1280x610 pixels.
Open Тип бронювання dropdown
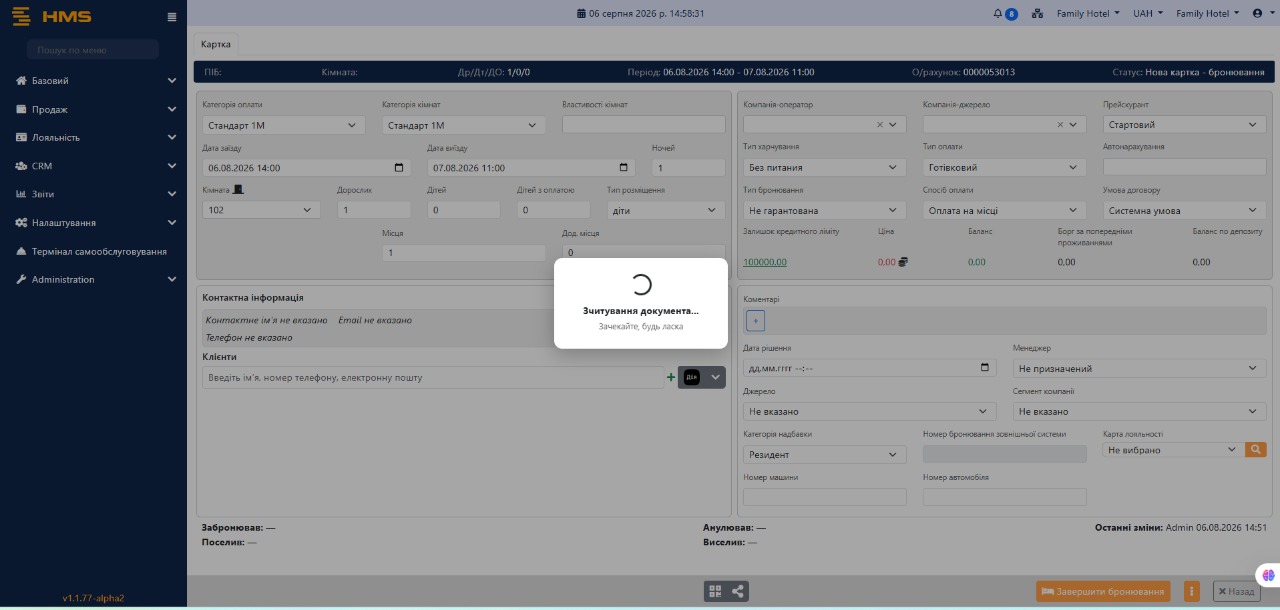[x=825, y=210]
